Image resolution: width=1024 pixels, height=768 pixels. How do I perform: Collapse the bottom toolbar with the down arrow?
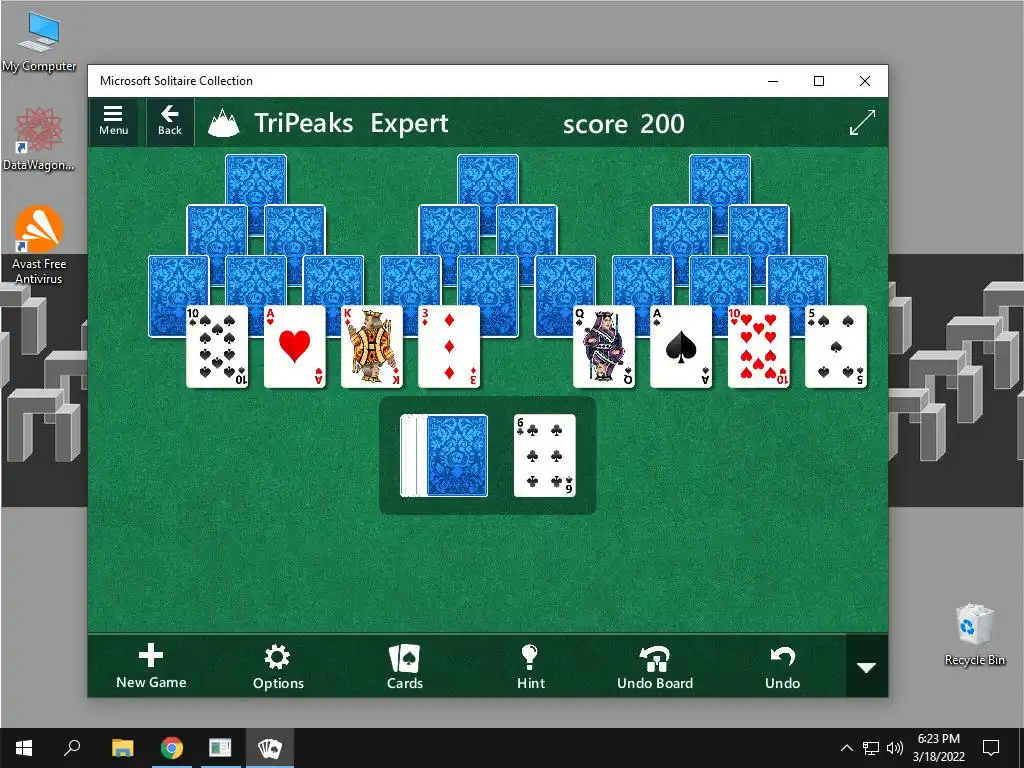pos(867,667)
